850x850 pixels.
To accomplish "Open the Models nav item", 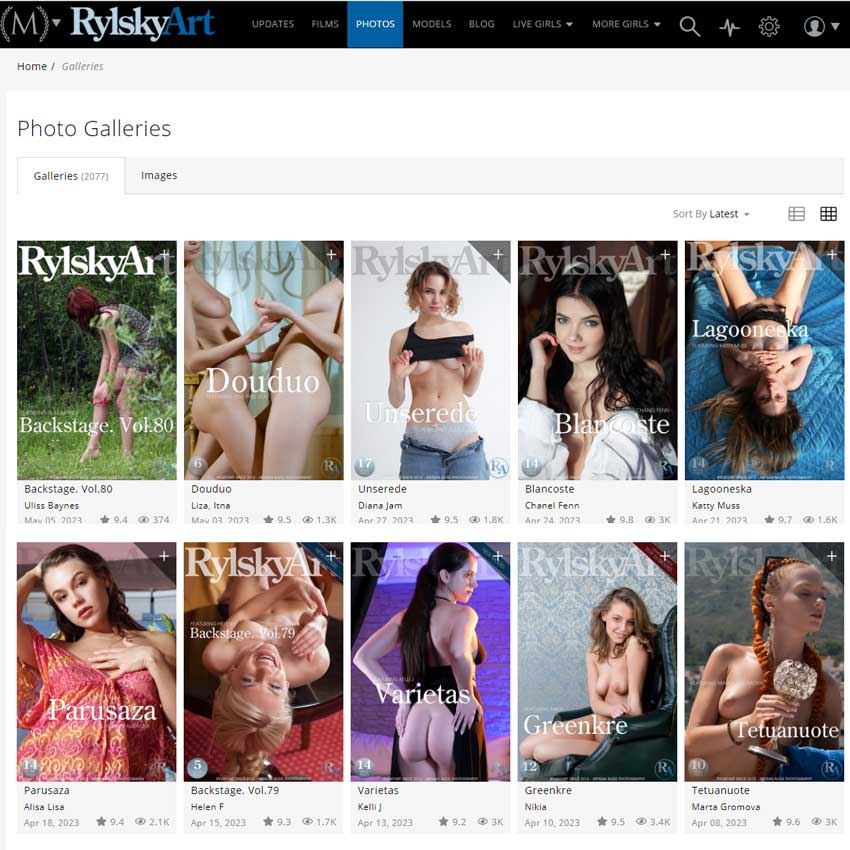I will pos(432,24).
